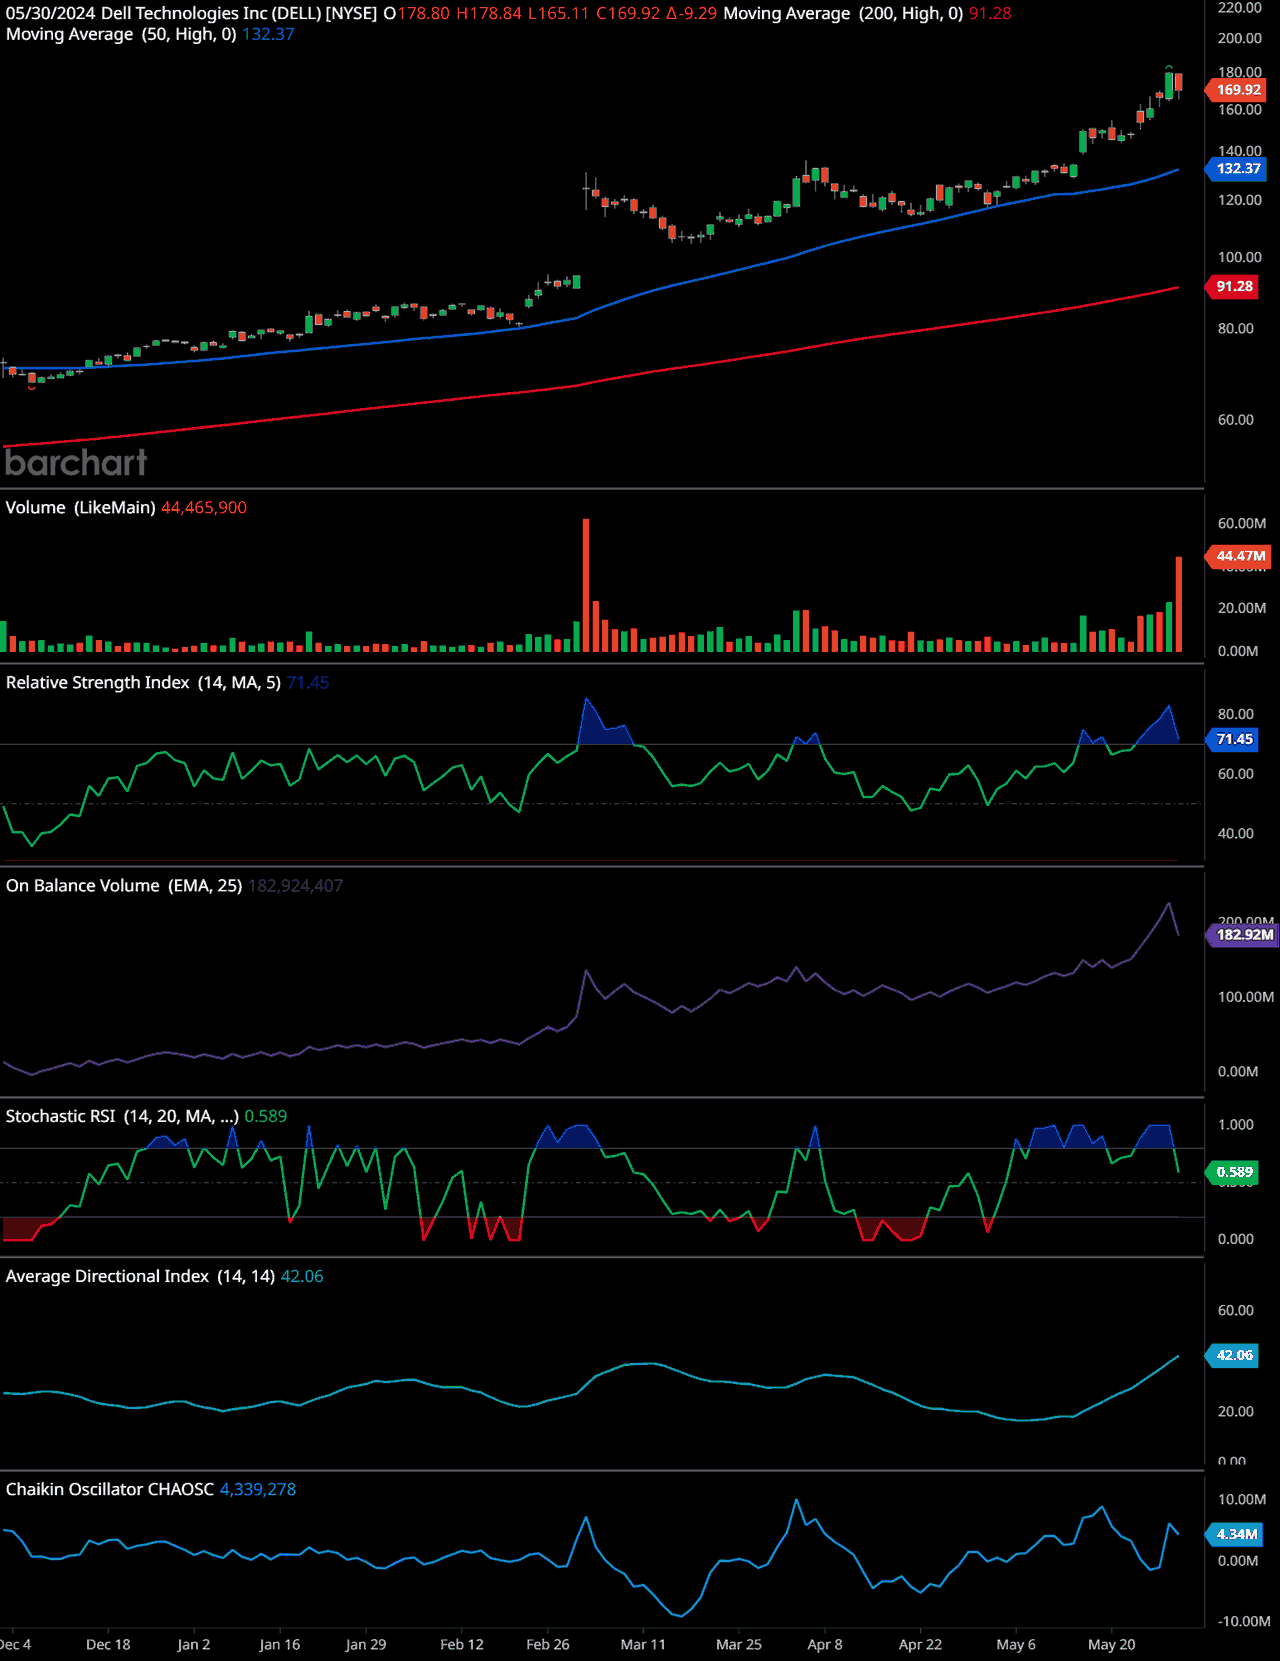Screen dimensions: 1280x1661
Task: Click the Mar 11 date on the time axis
Action: pos(643,1644)
